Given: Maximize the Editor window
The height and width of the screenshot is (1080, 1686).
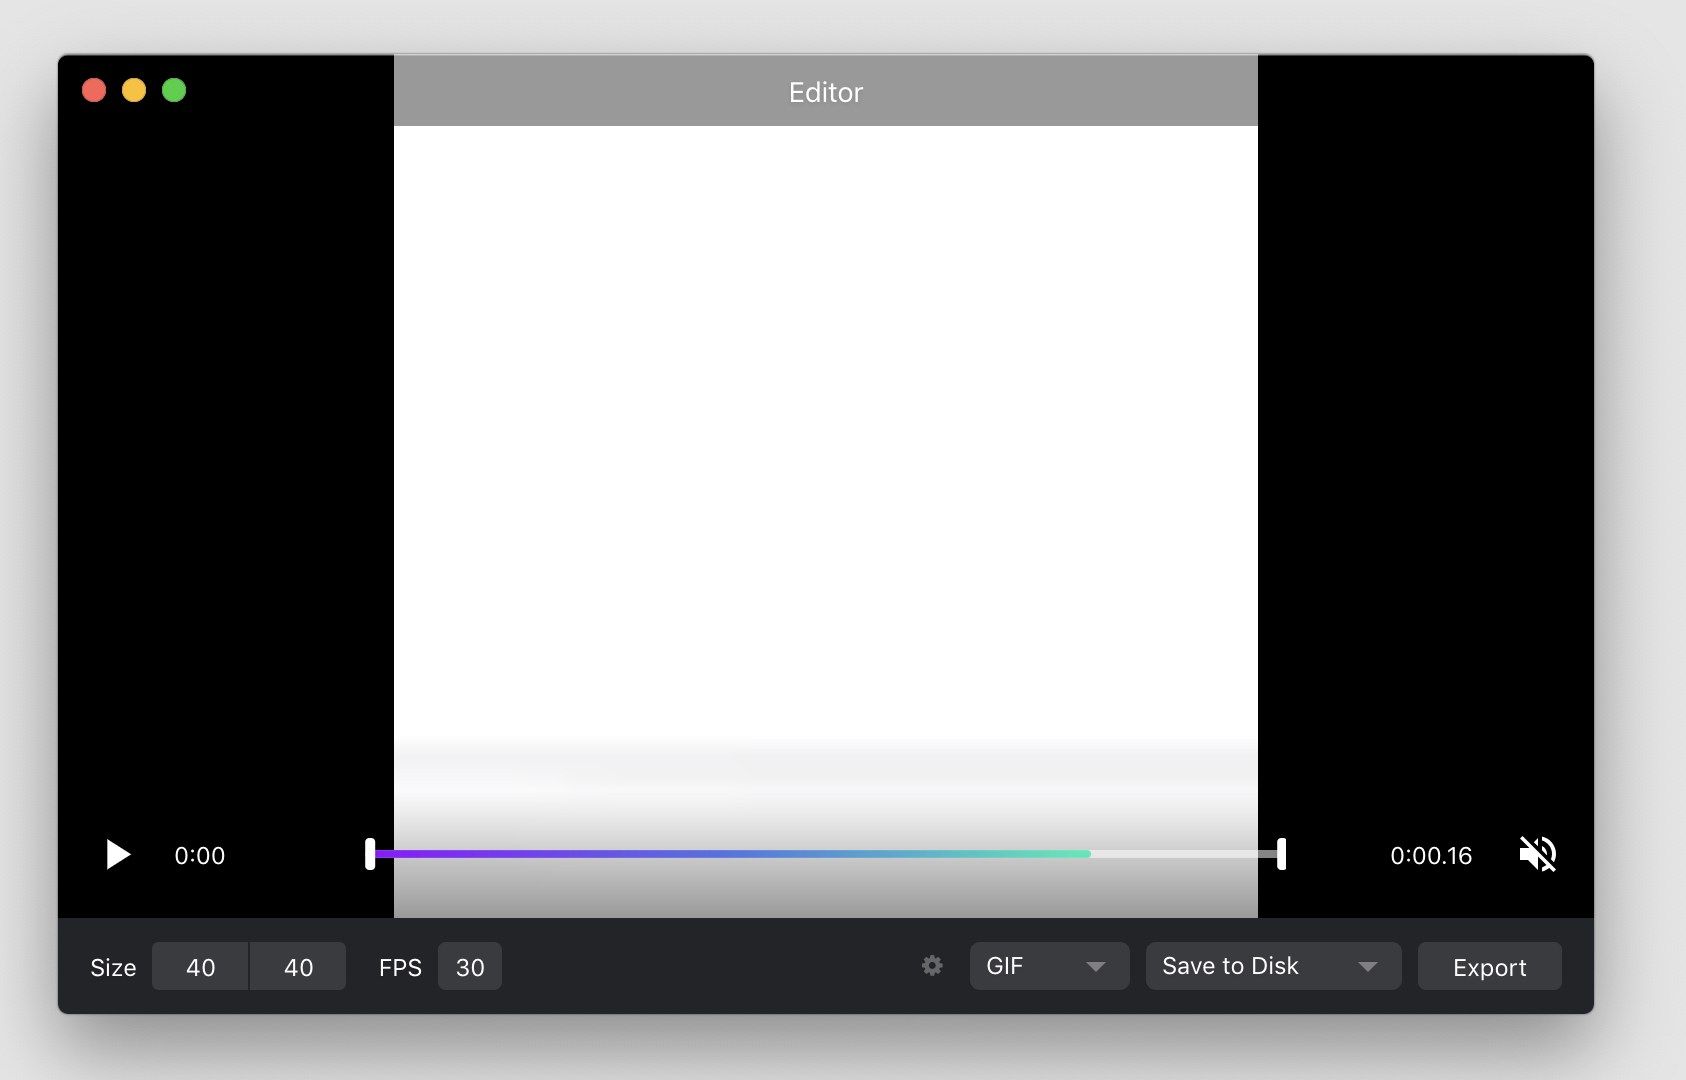Looking at the screenshot, I should pos(174,90).
